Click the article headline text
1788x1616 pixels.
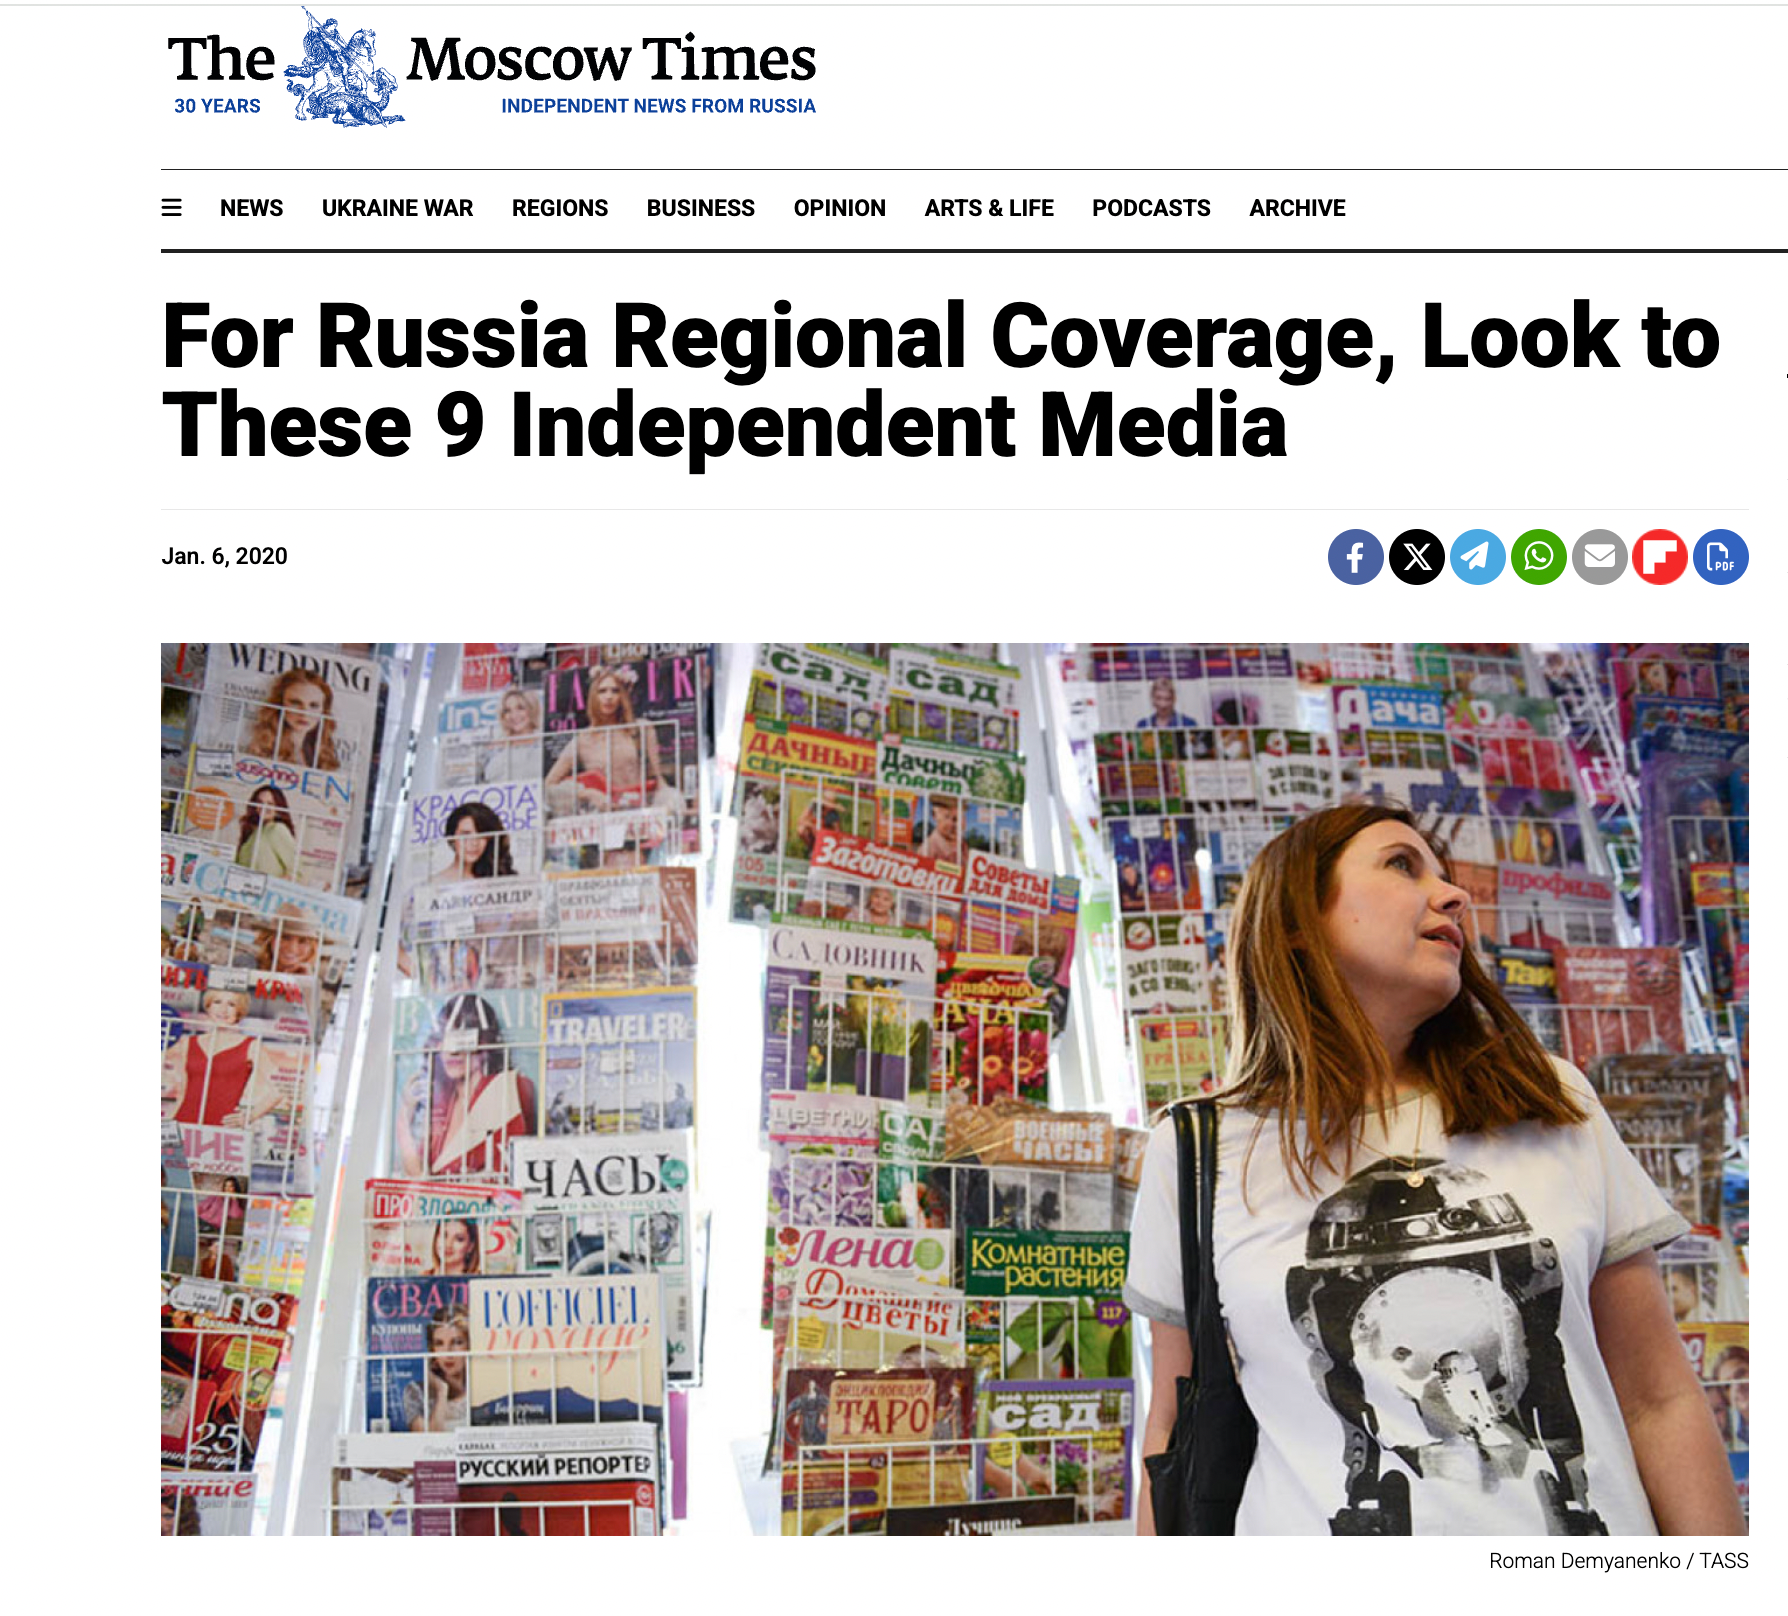940,381
